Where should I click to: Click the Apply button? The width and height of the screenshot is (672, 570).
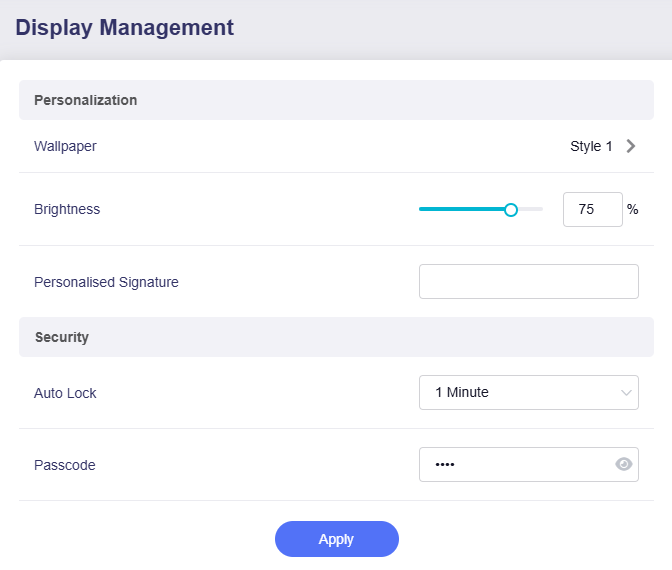click(x=337, y=539)
